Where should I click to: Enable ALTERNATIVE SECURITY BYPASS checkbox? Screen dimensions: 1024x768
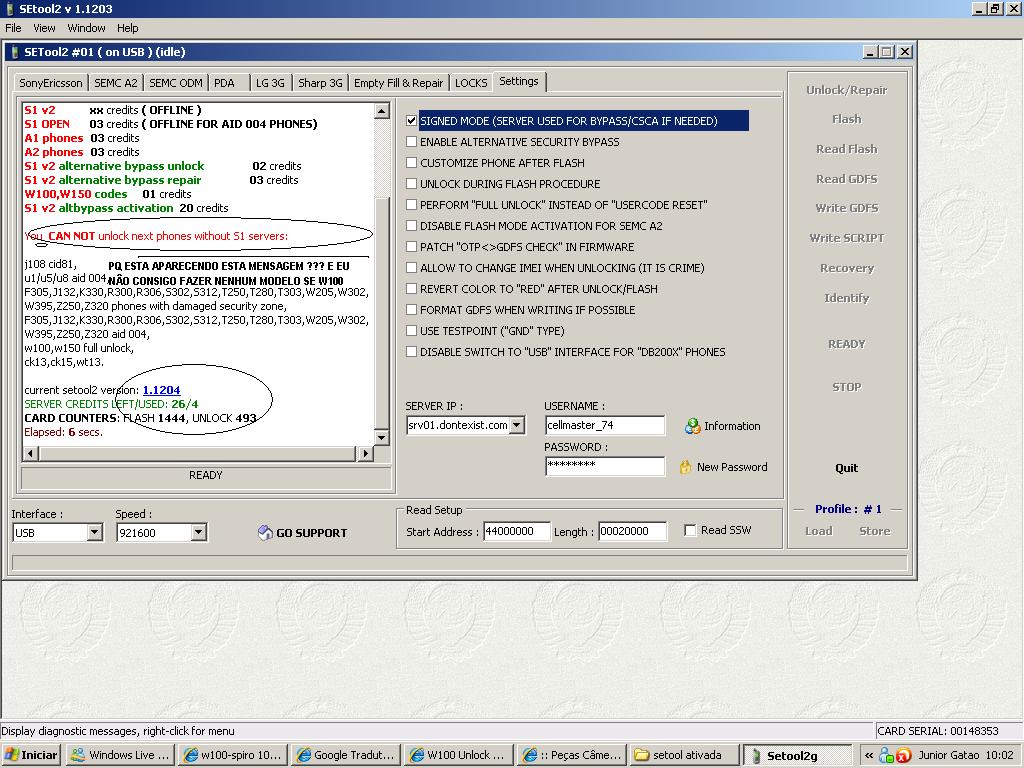point(411,142)
